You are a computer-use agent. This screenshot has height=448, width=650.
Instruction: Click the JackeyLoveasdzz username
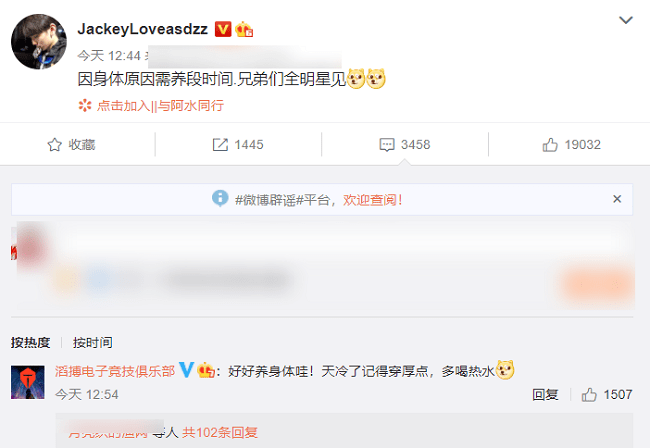(x=142, y=29)
